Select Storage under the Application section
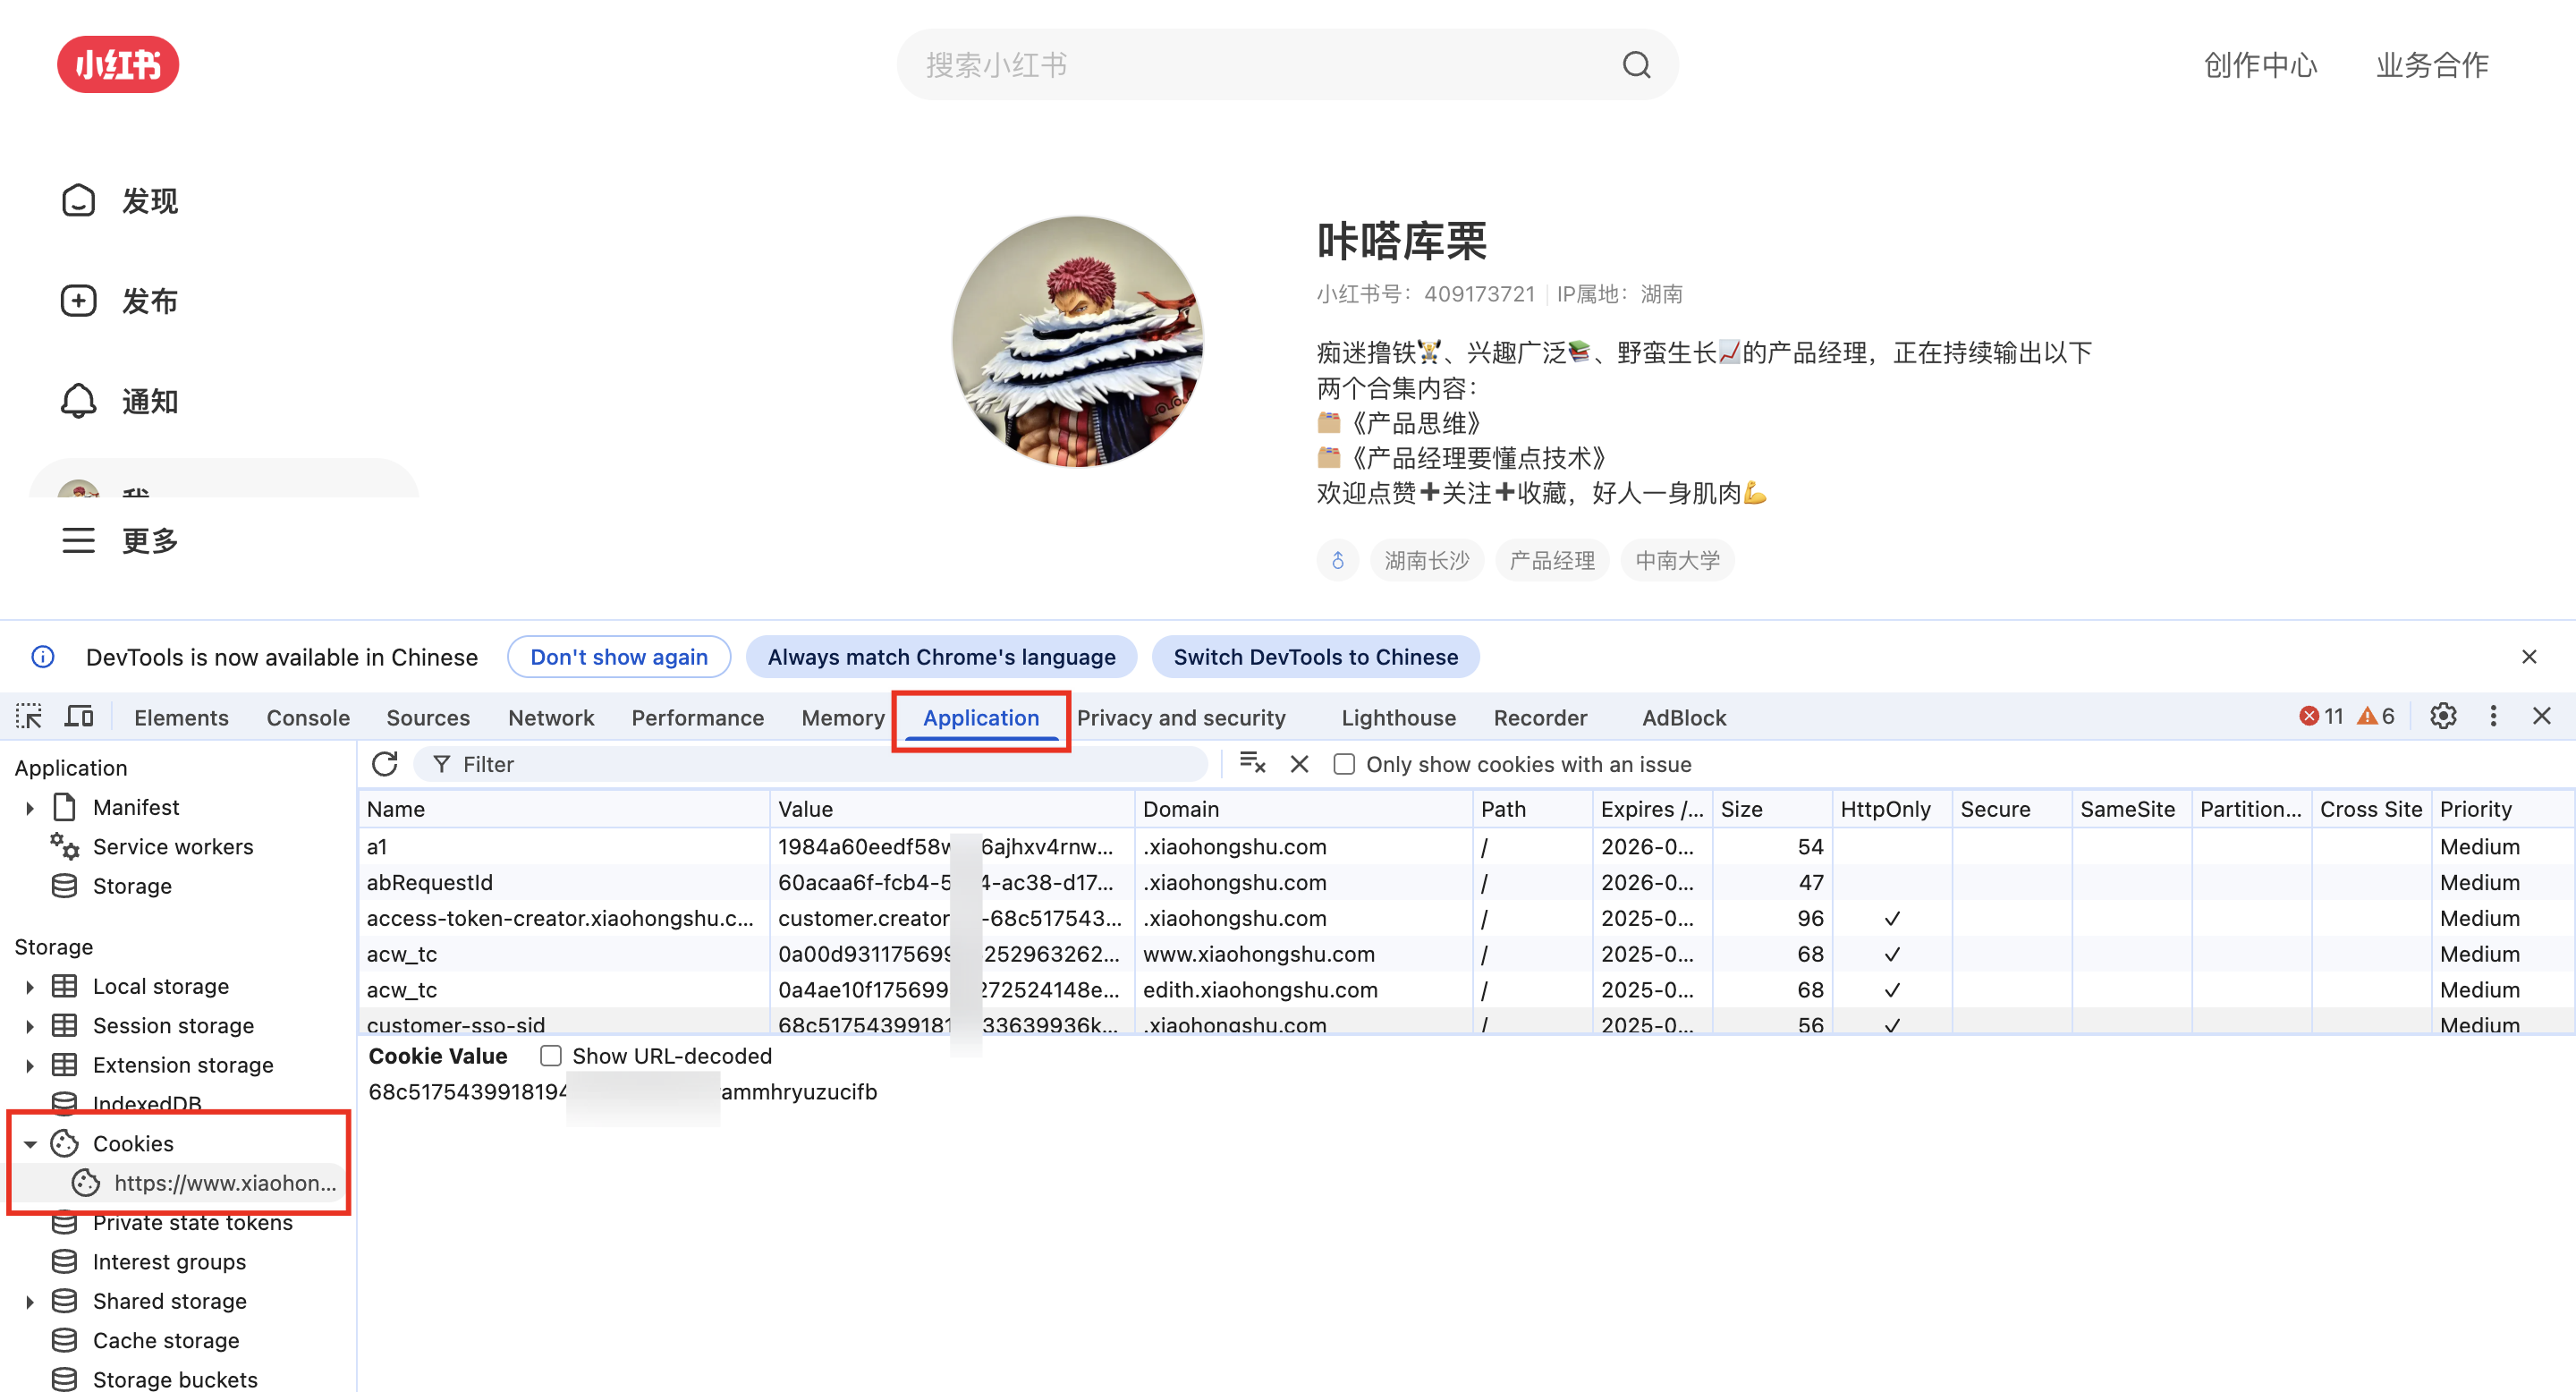The image size is (2576, 1392). [x=131, y=886]
